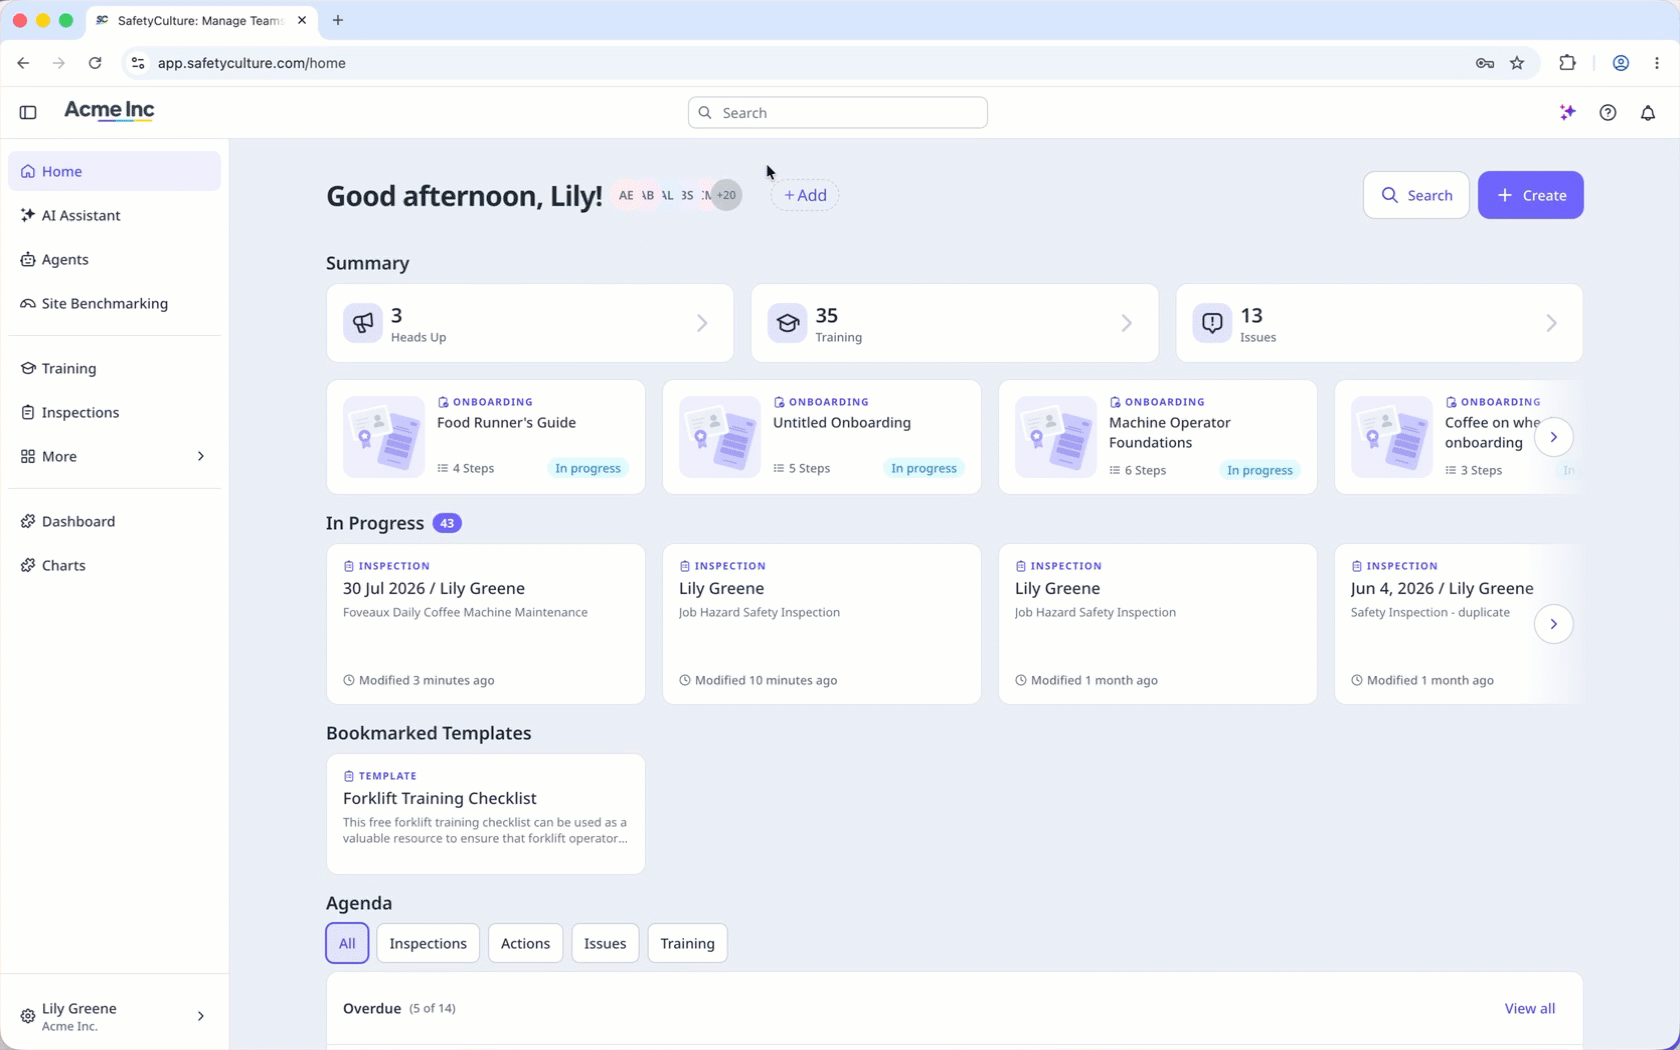
Task: Select the All agenda filter
Action: click(x=347, y=943)
